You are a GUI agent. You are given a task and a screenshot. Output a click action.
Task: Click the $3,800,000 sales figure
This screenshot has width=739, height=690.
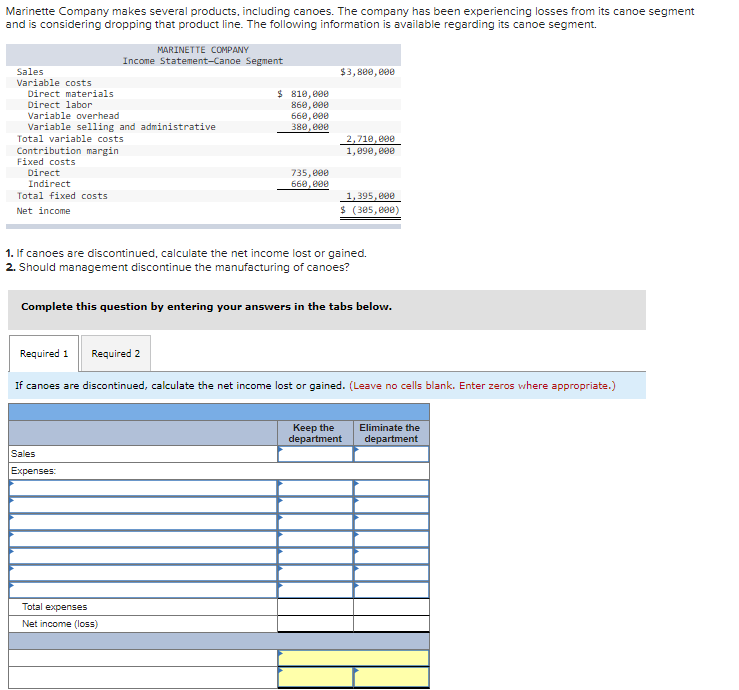point(368,72)
